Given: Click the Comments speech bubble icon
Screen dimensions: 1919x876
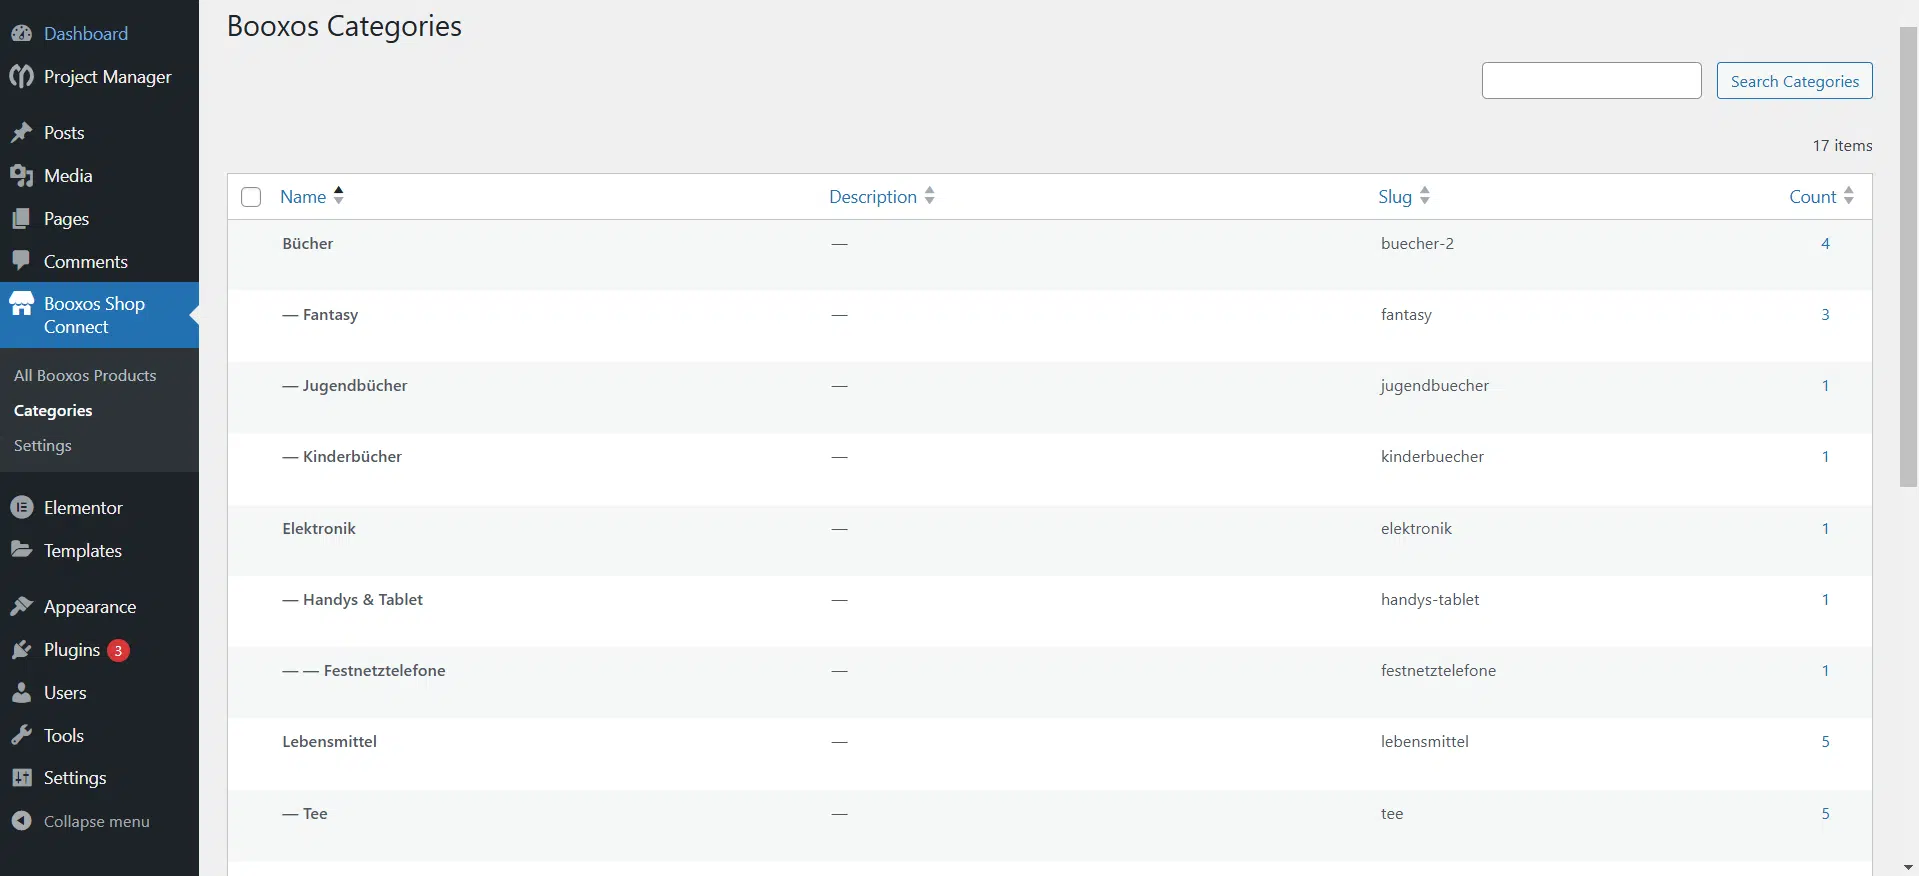Looking at the screenshot, I should pos(21,261).
